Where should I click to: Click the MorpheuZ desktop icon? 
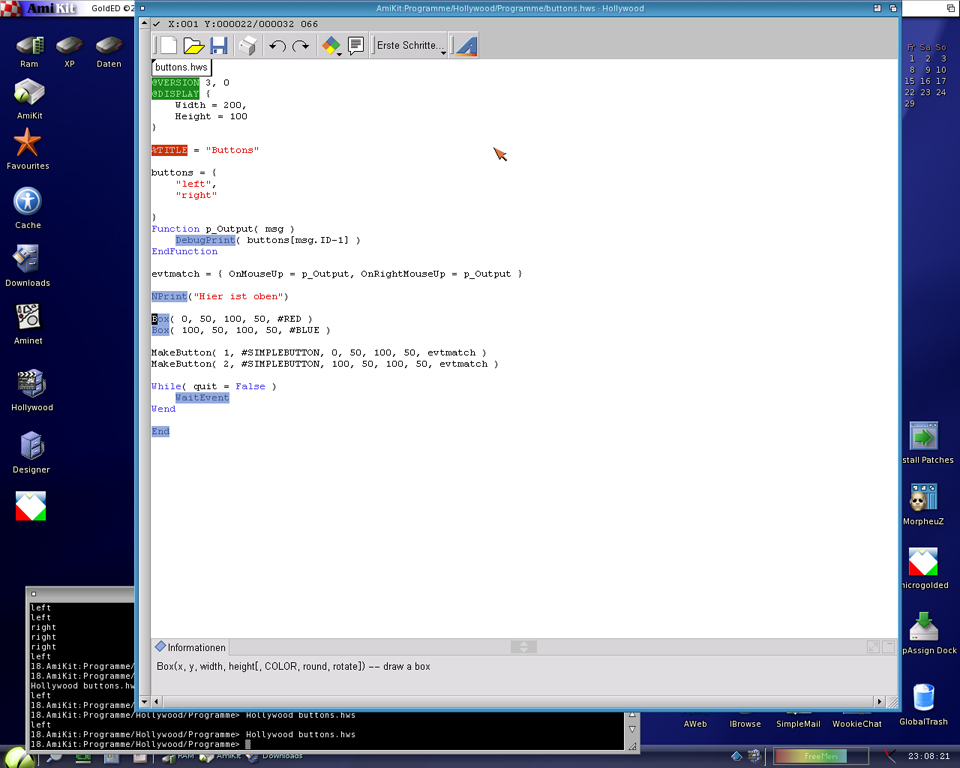tap(923, 498)
